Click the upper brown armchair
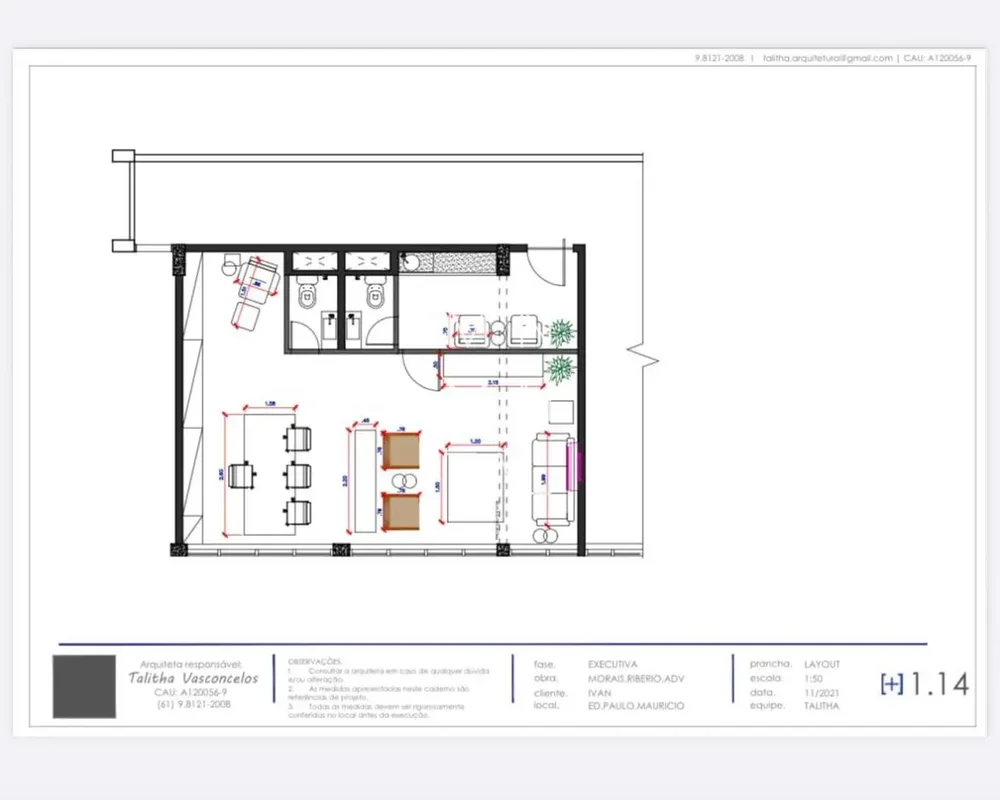The width and height of the screenshot is (1000, 800). point(401,450)
